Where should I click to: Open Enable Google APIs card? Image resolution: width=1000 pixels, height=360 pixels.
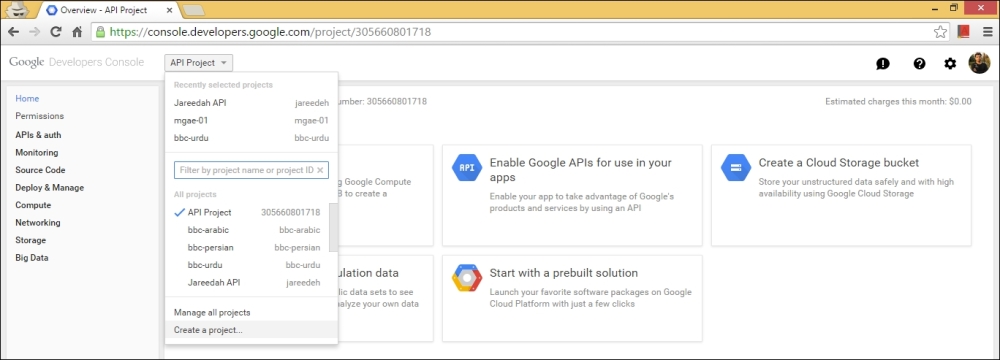tap(572, 195)
